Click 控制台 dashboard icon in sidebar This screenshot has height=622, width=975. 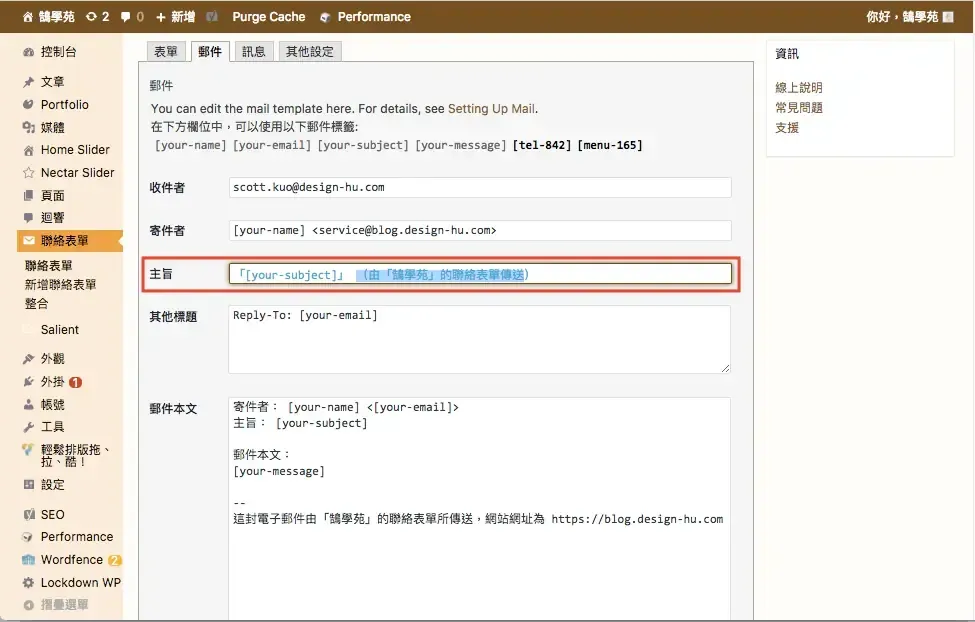click(29, 52)
